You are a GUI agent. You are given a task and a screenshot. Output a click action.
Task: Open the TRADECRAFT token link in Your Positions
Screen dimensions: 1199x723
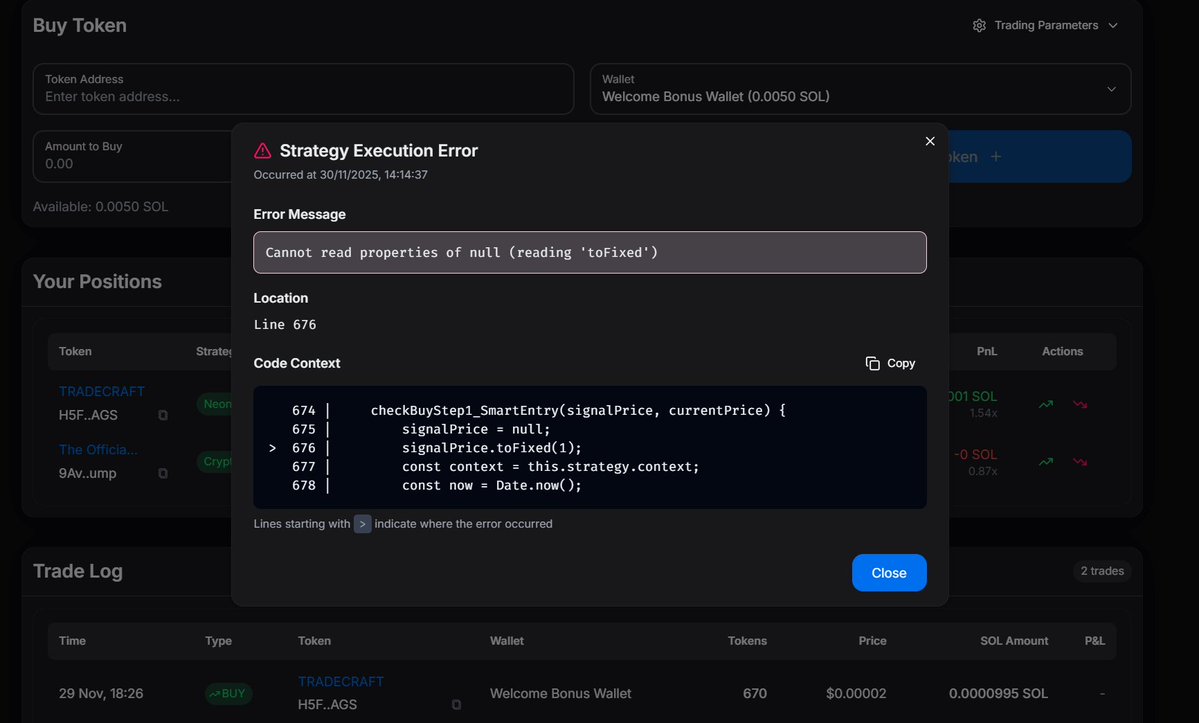click(x=102, y=391)
